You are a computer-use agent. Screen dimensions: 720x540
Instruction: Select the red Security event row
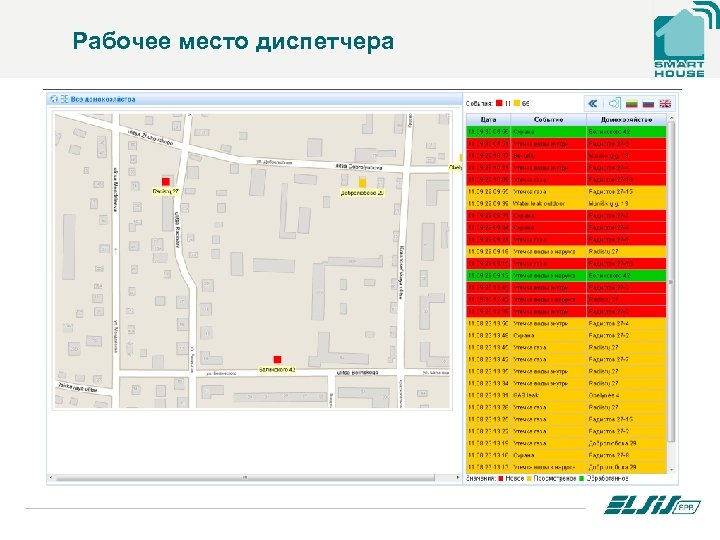pyautogui.click(x=566, y=156)
